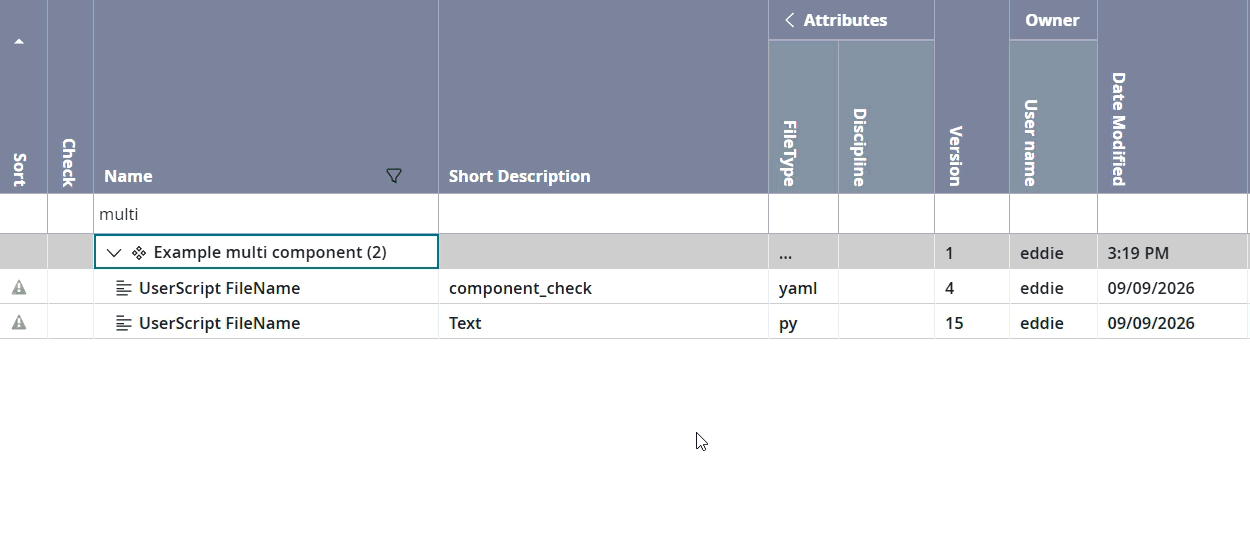This screenshot has height=542, width=1250.
Task: Click the warning icon on the component_check row
Action: 19,288
